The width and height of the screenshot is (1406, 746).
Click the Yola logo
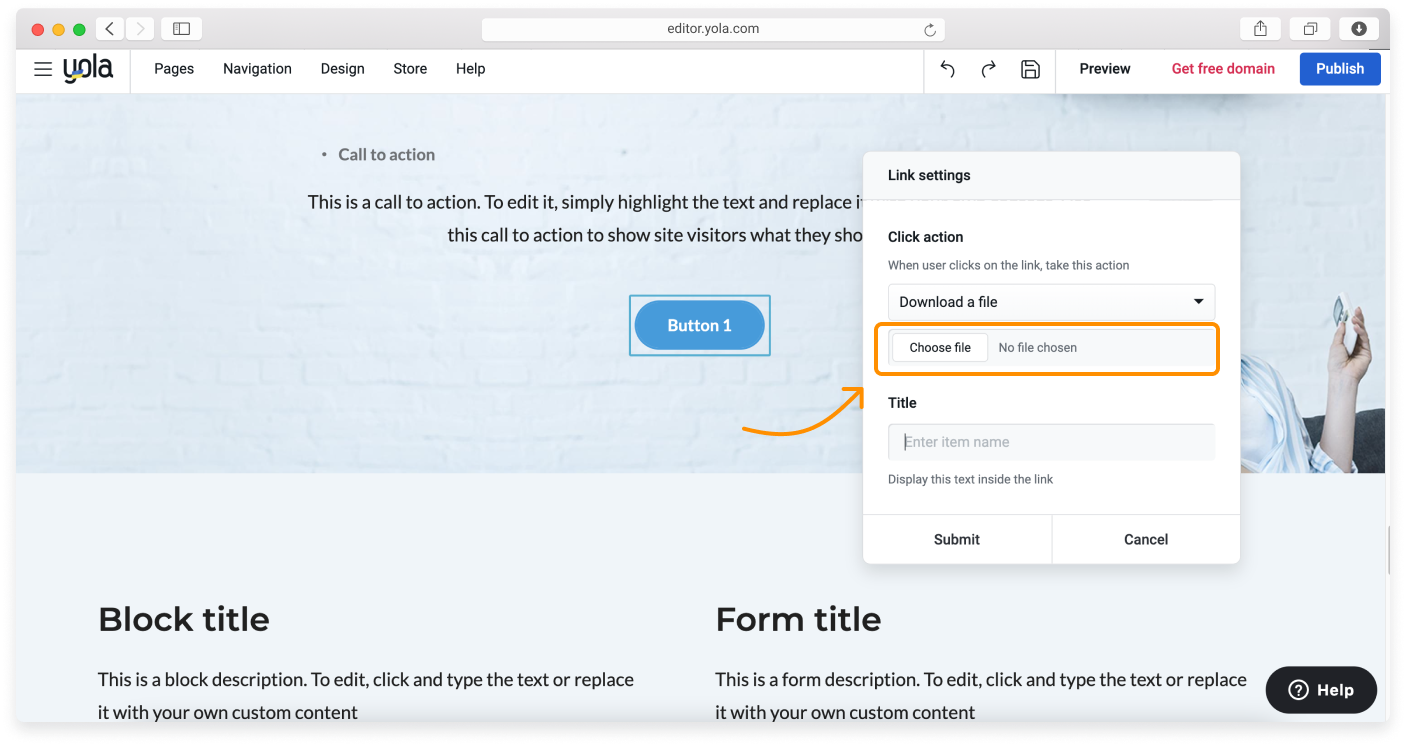[88, 69]
